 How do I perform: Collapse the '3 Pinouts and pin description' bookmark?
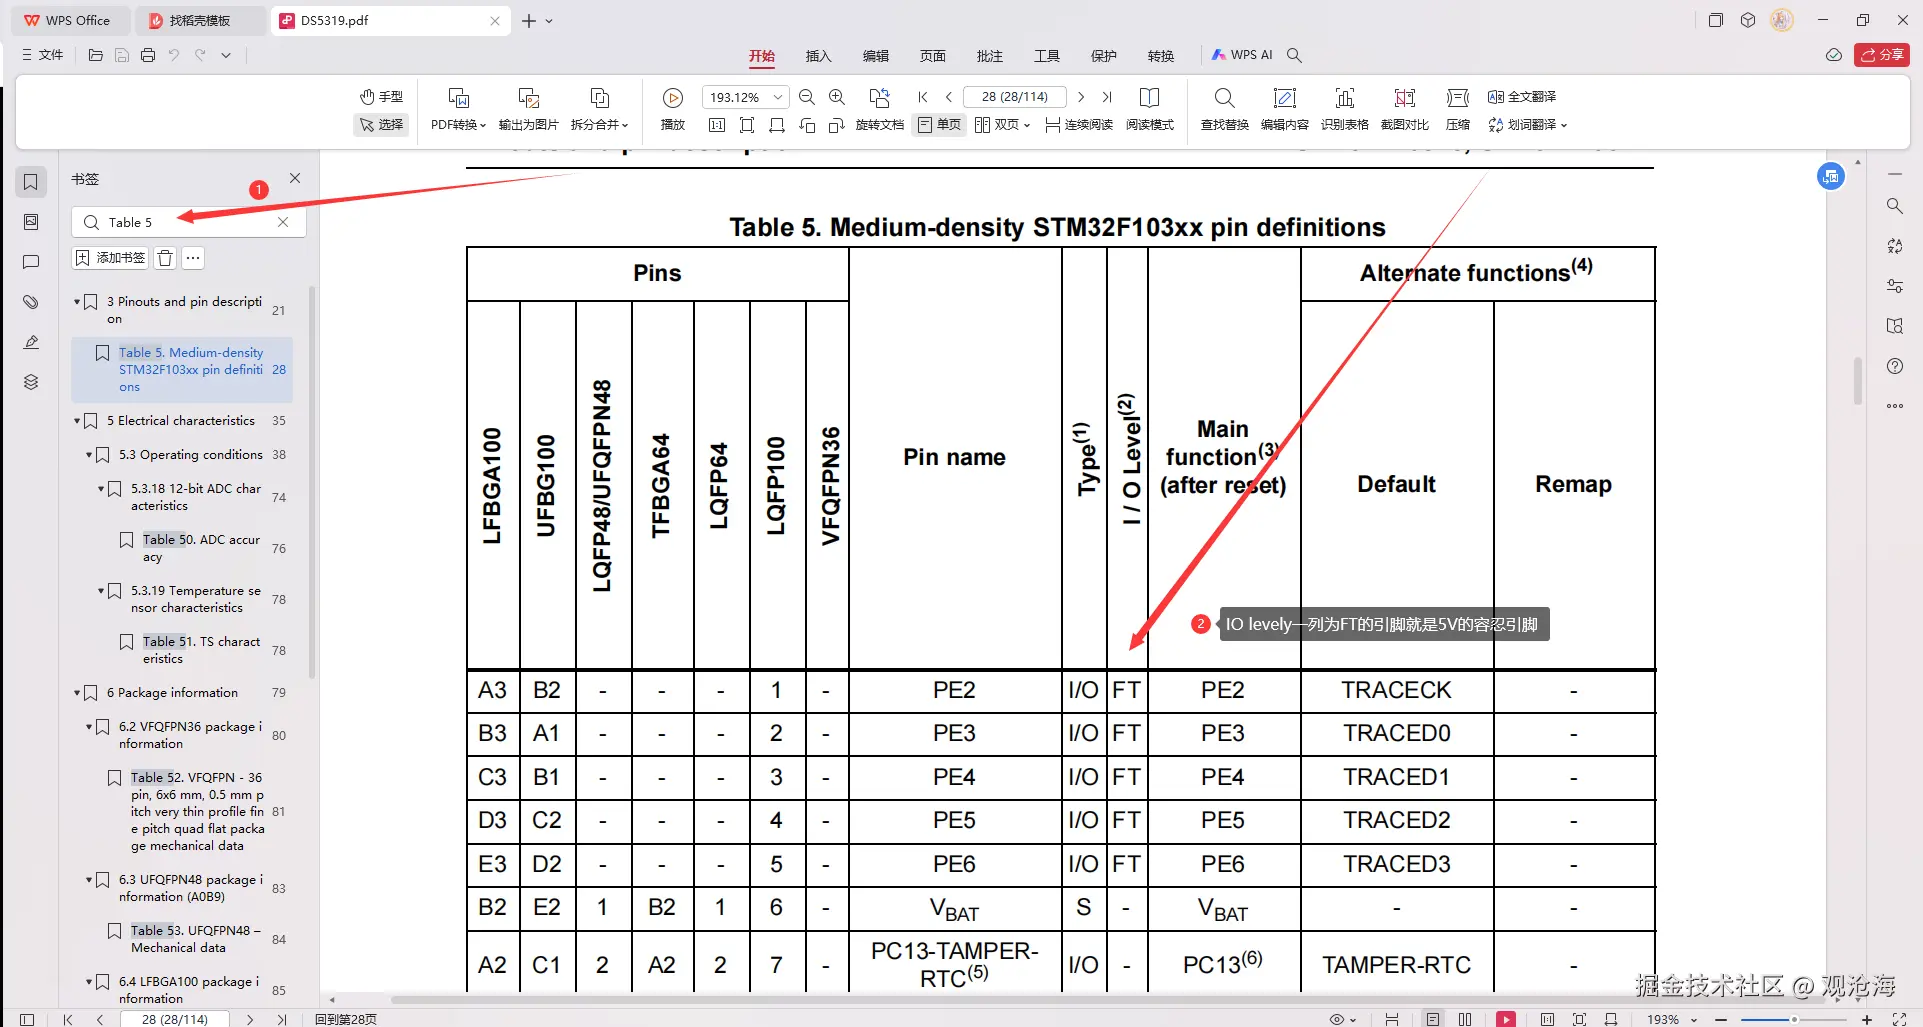tap(77, 302)
